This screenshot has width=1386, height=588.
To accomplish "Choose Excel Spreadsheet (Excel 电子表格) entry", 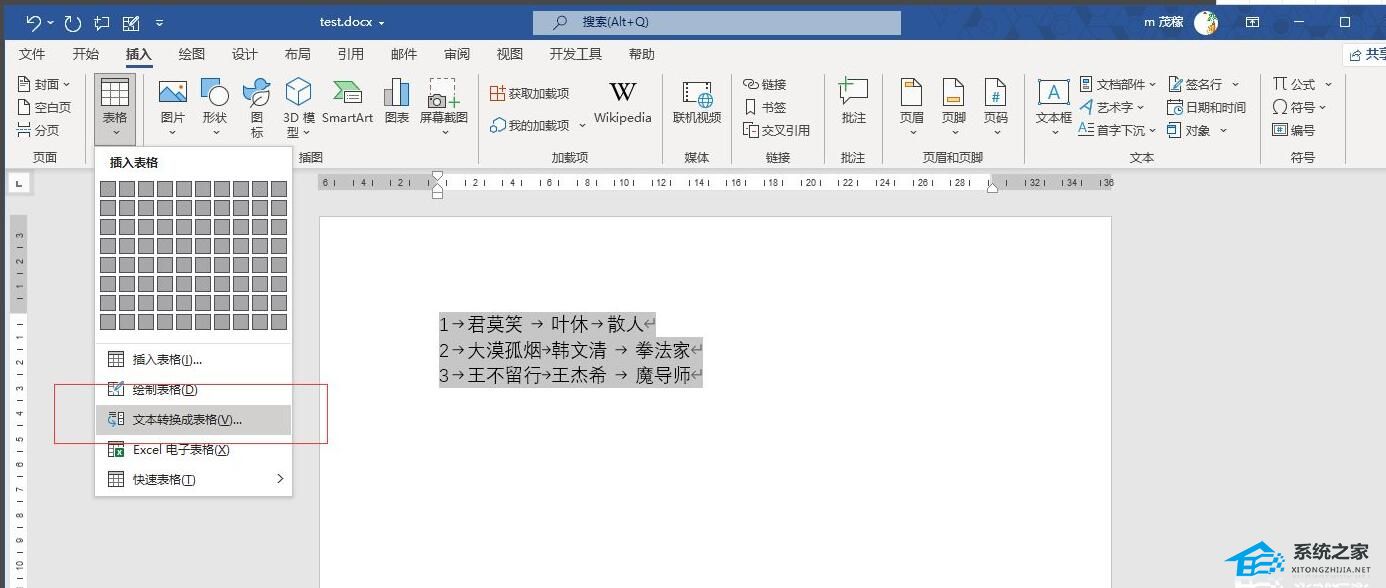I will click(193, 449).
